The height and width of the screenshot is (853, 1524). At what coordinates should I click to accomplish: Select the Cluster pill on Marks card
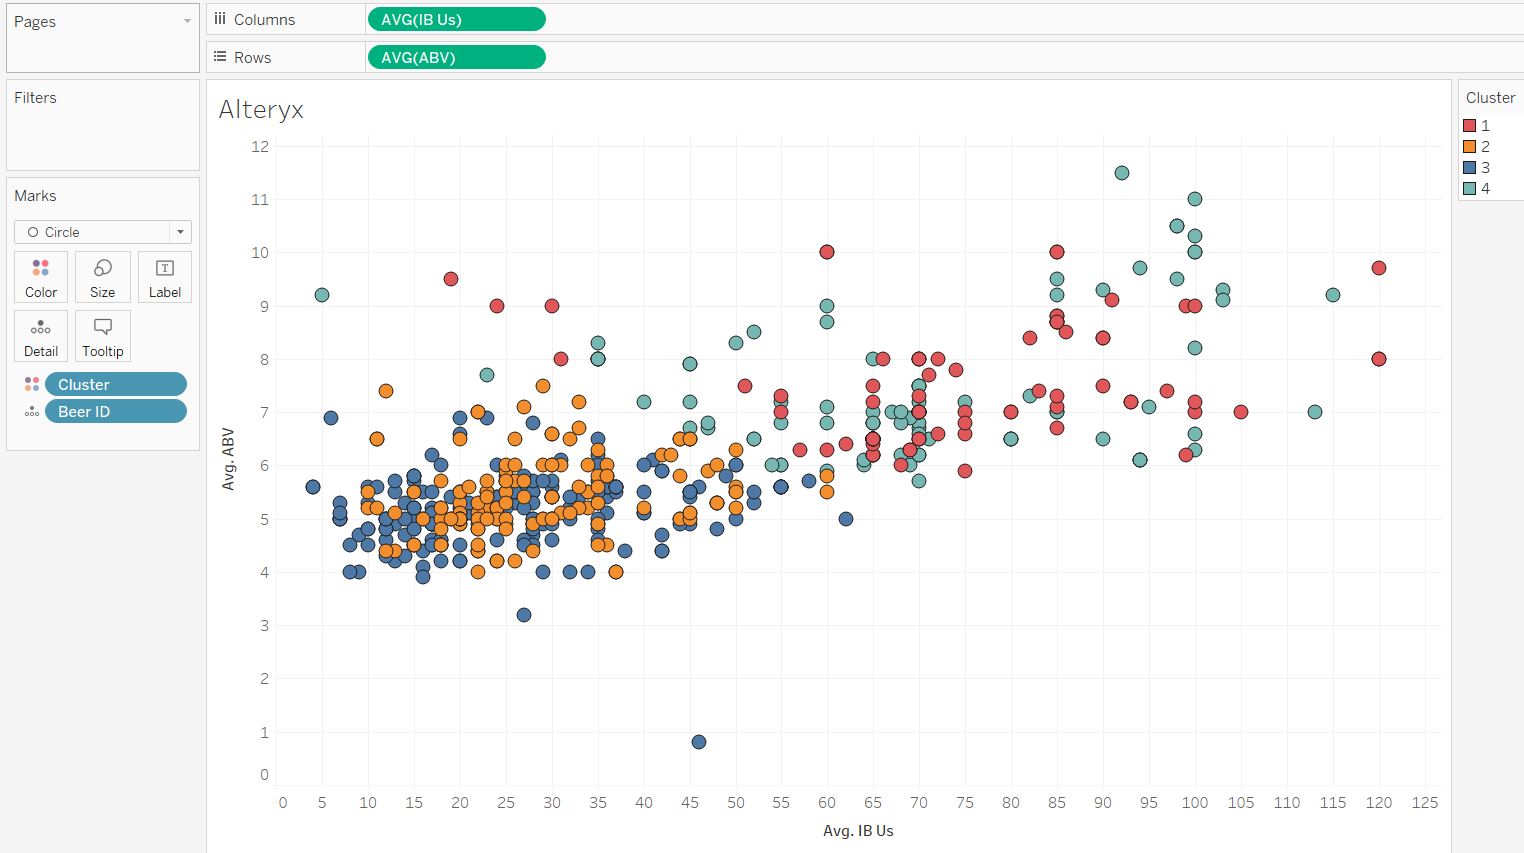coord(116,384)
